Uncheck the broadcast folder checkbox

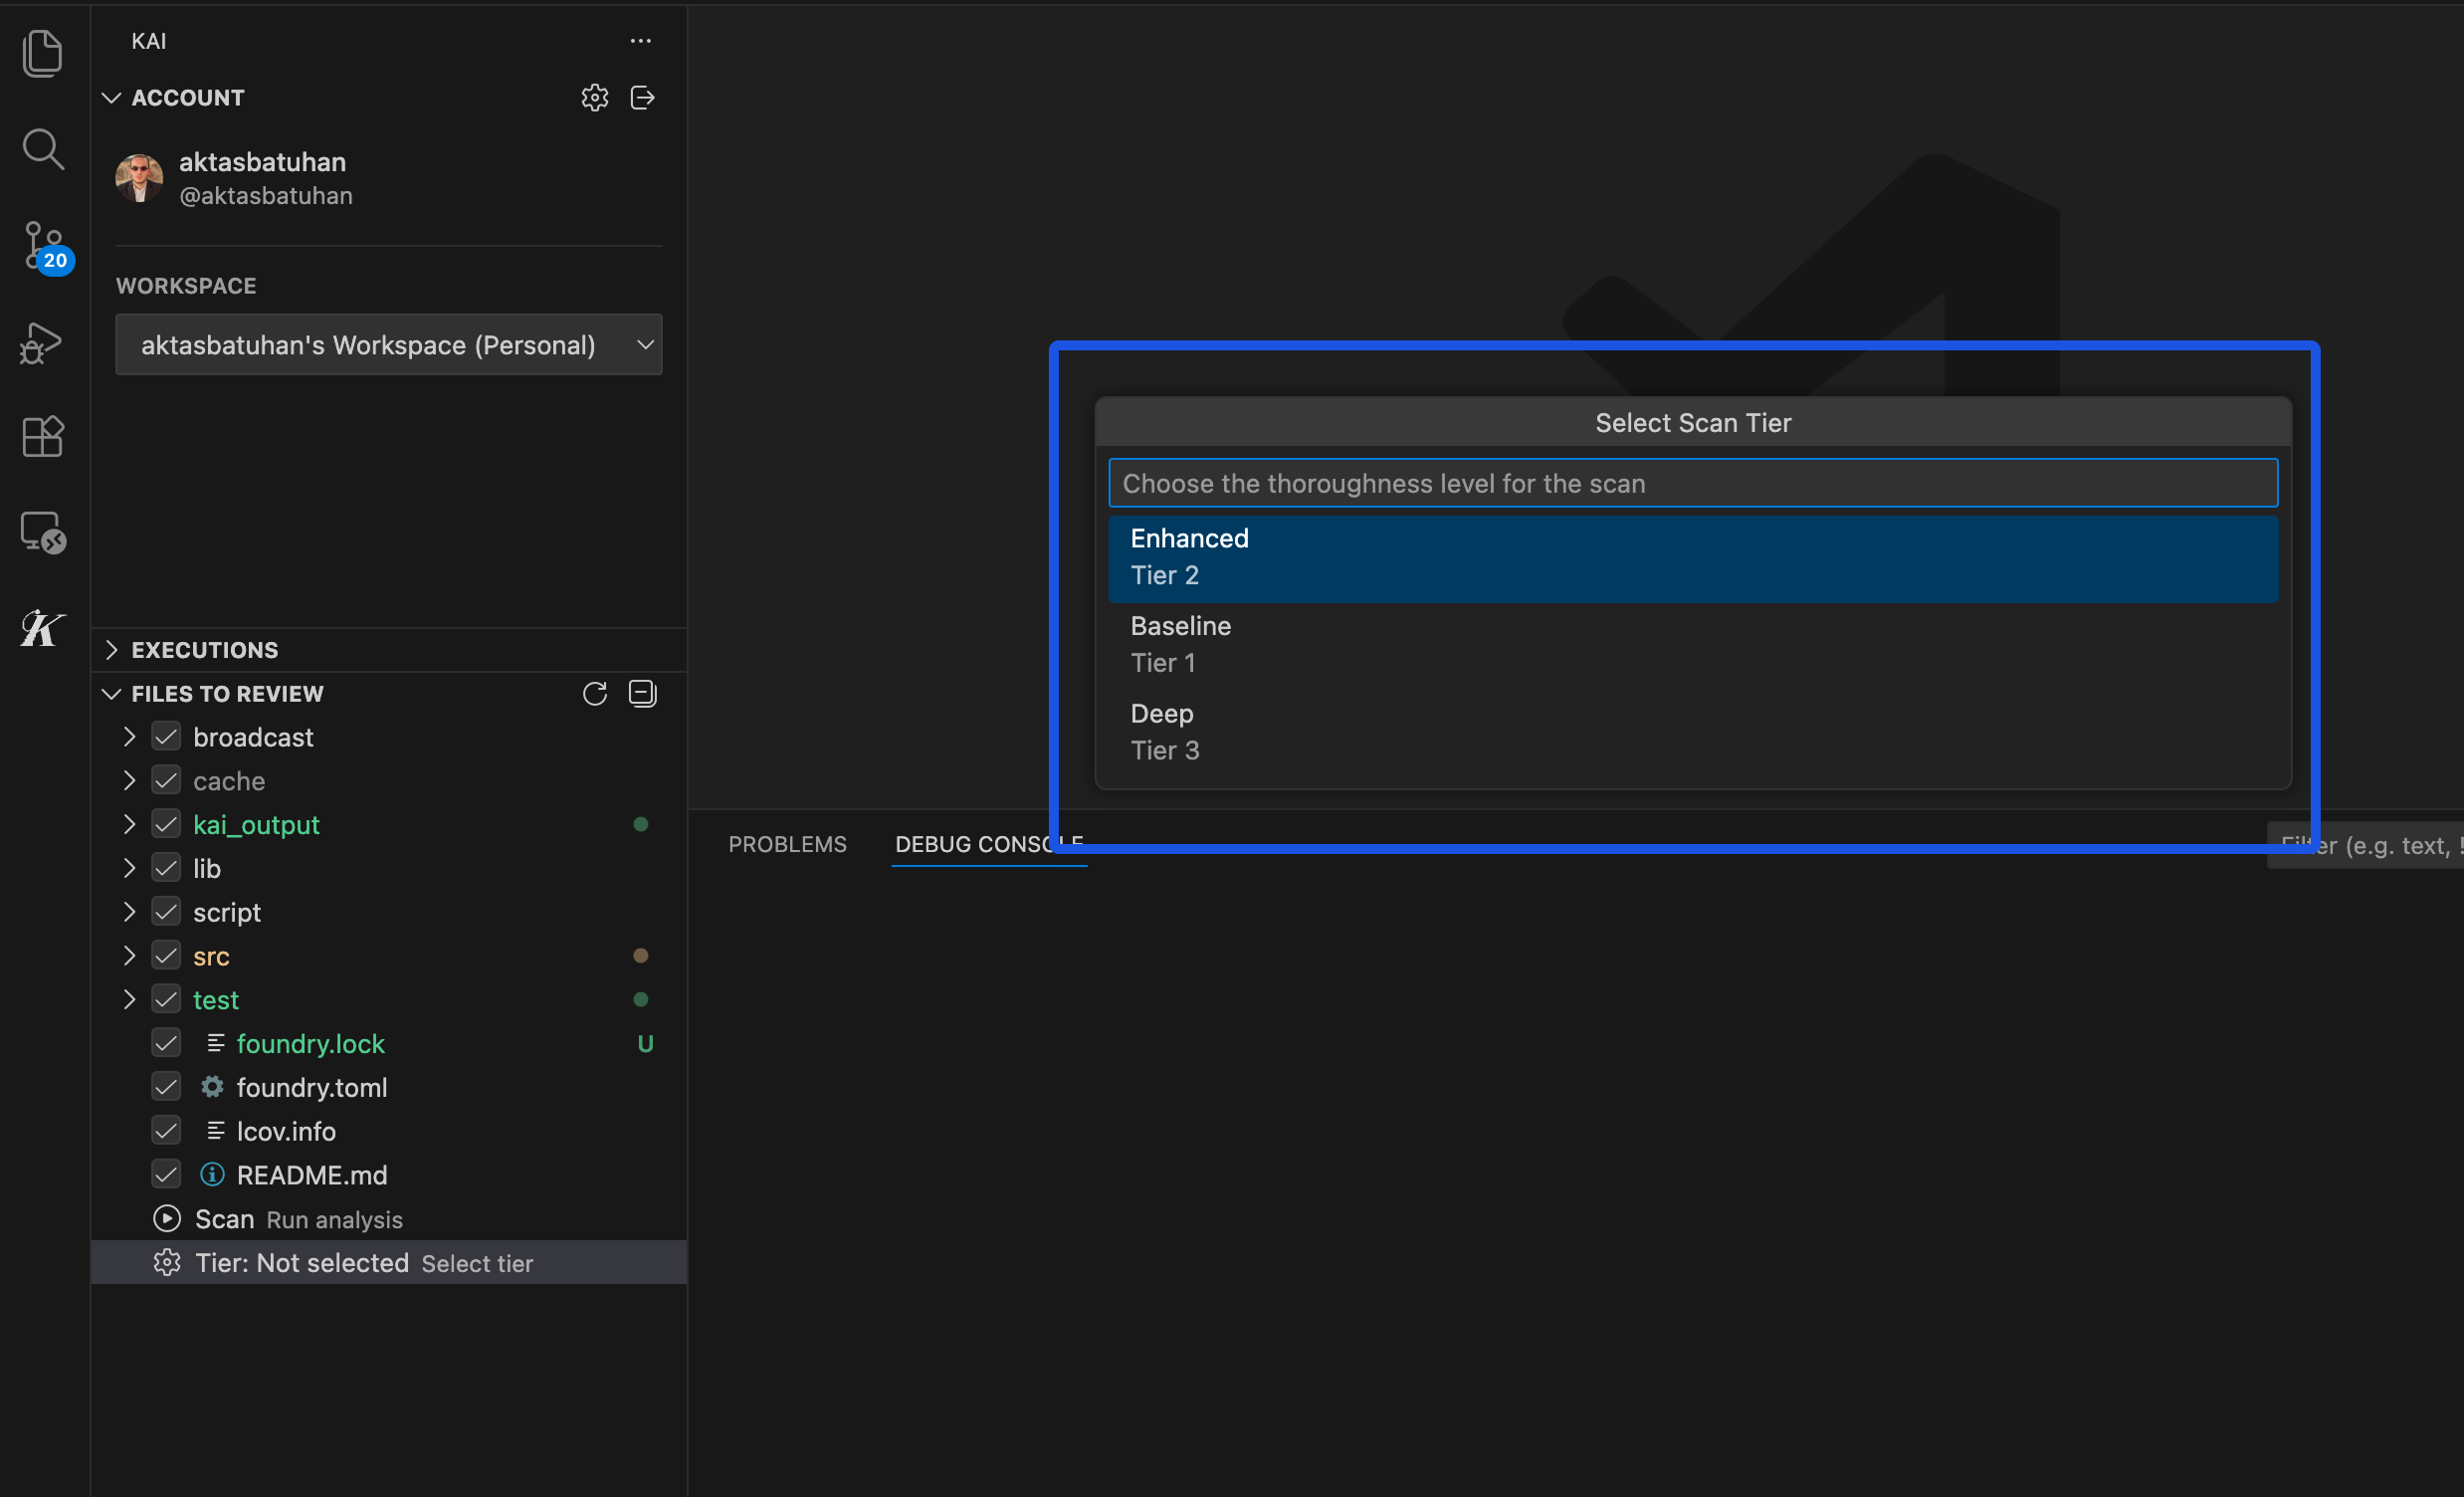pos(166,738)
